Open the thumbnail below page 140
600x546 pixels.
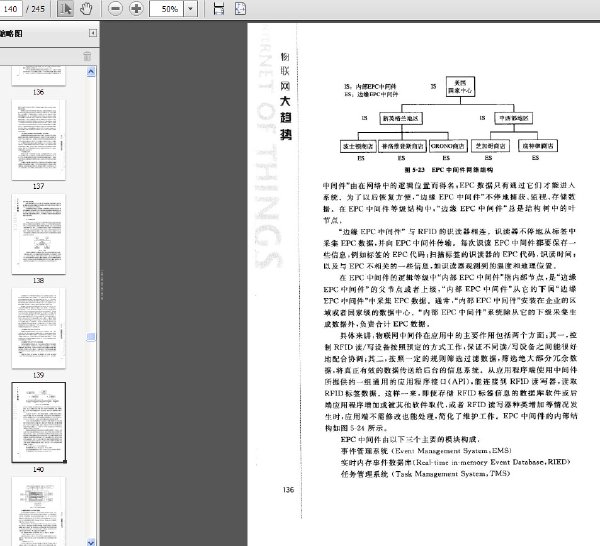coord(38,511)
